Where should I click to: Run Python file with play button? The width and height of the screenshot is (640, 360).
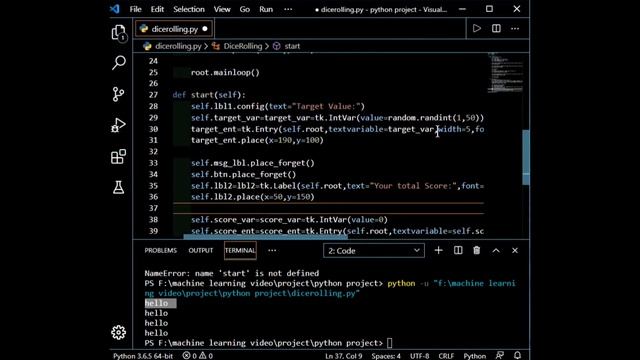pos(476,29)
